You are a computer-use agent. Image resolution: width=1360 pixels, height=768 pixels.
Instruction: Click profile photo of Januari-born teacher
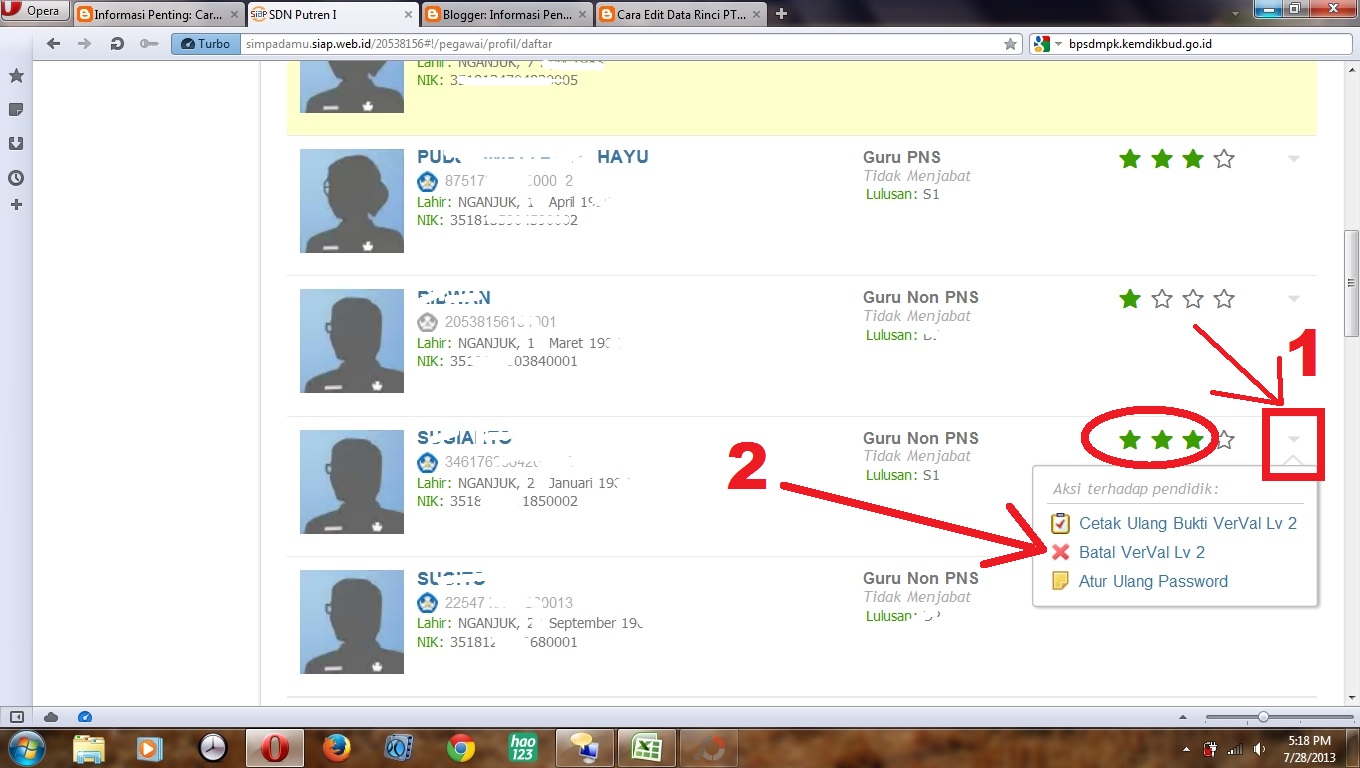click(x=352, y=482)
